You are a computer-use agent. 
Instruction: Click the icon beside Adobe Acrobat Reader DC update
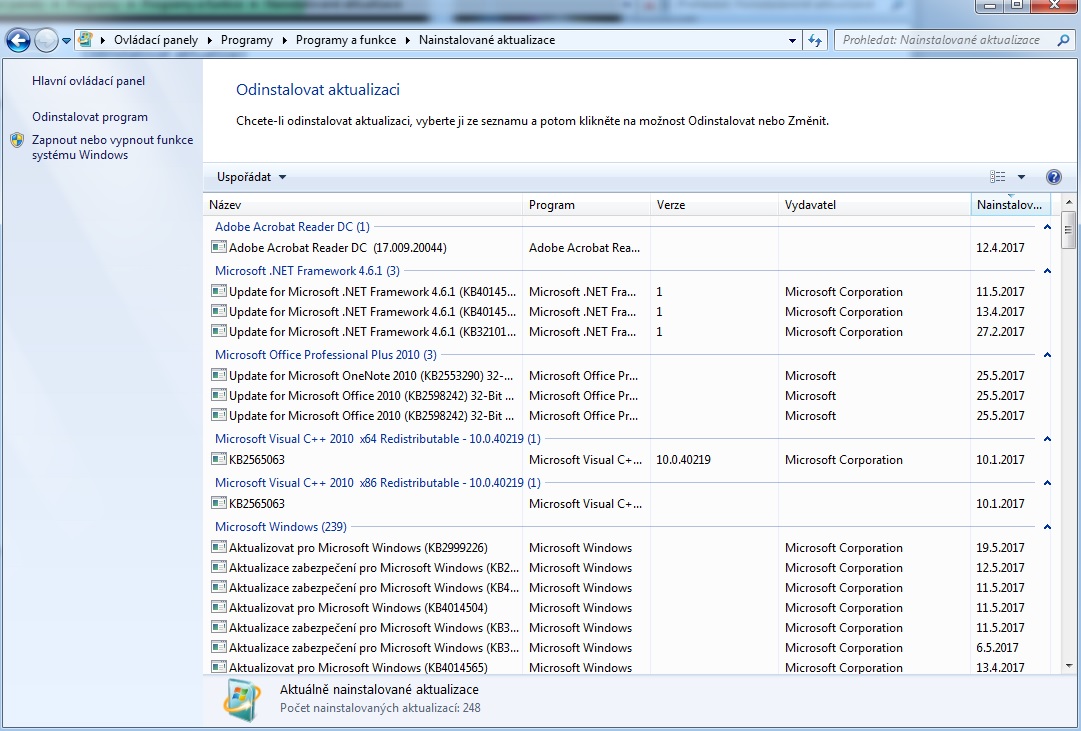[219, 248]
